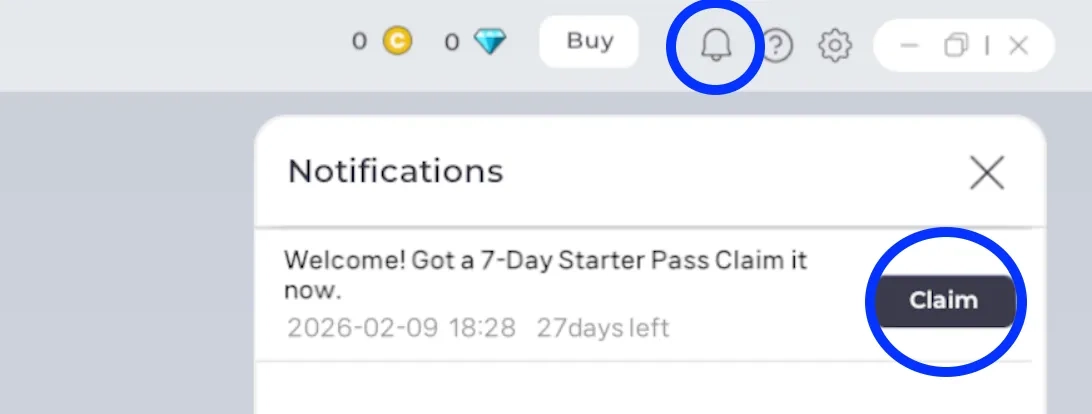Close the application window
Viewport: 1092px width, 414px height.
(1018, 46)
